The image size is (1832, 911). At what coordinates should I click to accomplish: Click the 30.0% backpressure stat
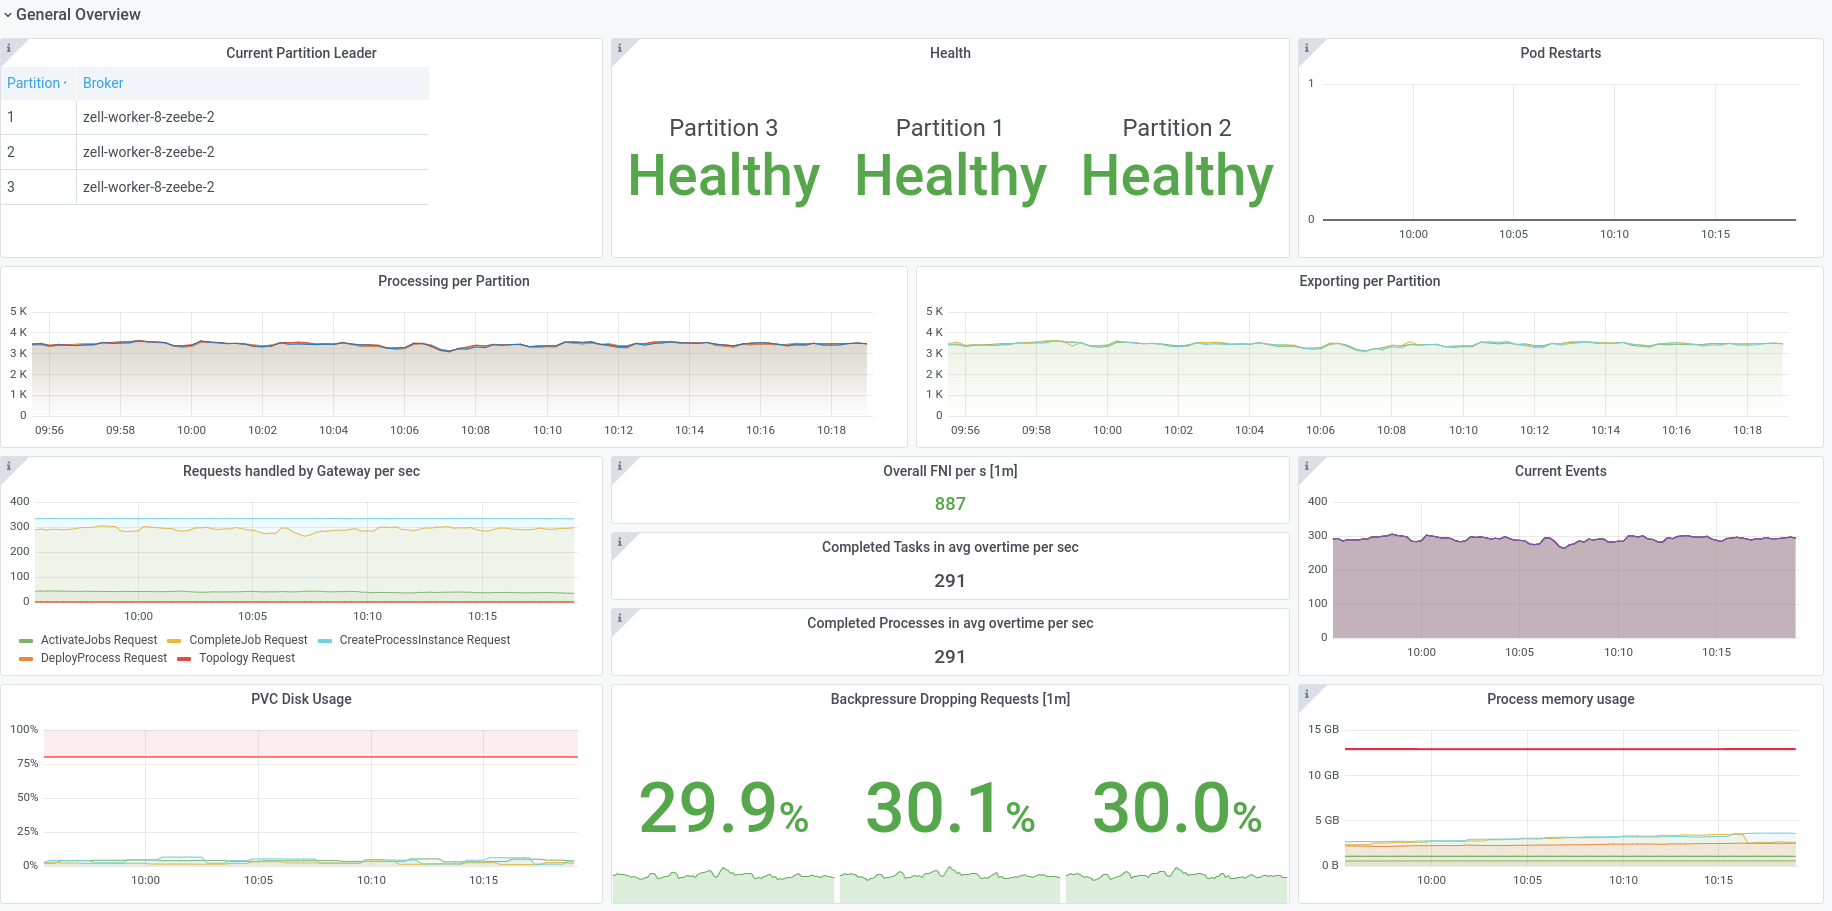[x=1177, y=808]
